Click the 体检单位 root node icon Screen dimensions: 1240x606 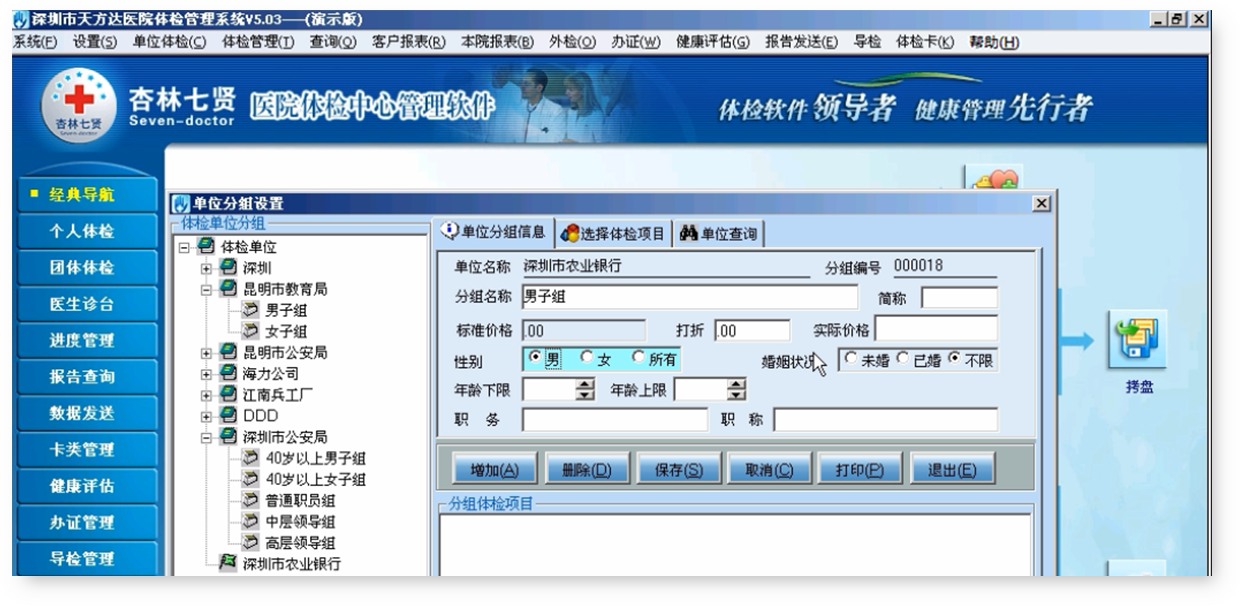(206, 247)
